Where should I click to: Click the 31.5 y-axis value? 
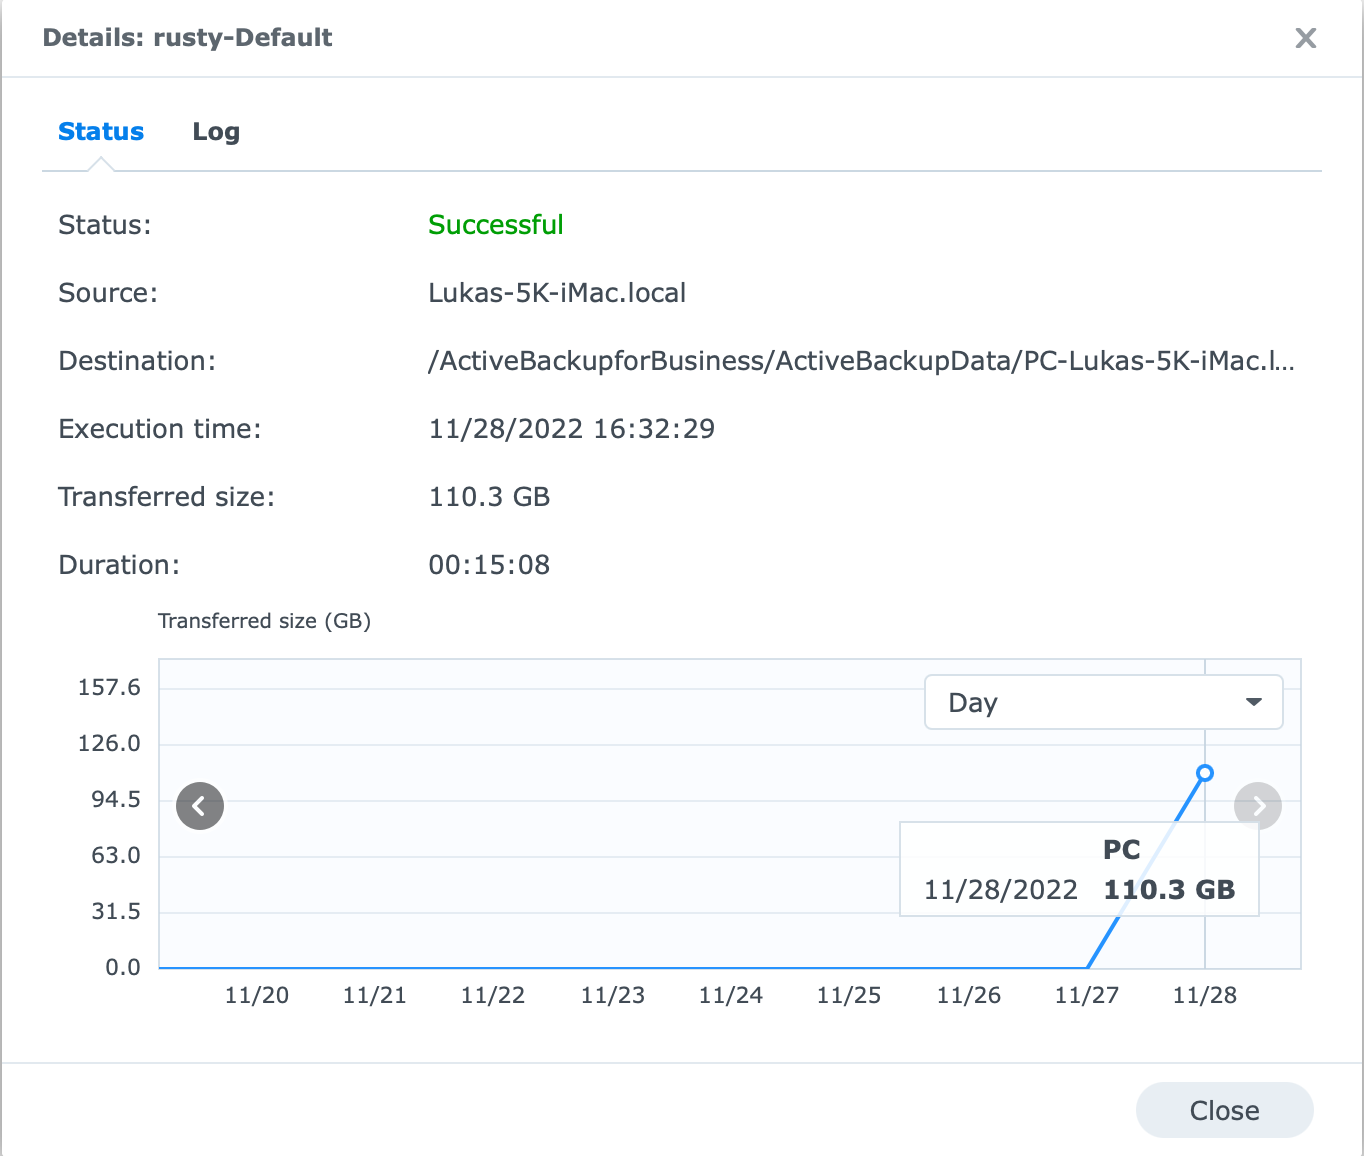[x=116, y=912]
